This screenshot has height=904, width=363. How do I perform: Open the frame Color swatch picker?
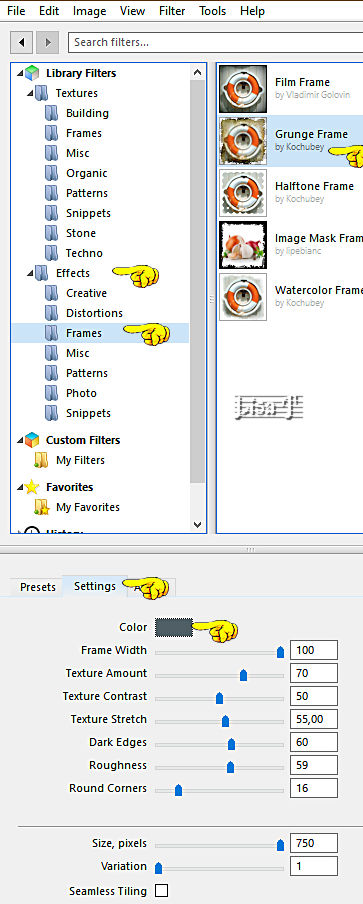tap(173, 627)
